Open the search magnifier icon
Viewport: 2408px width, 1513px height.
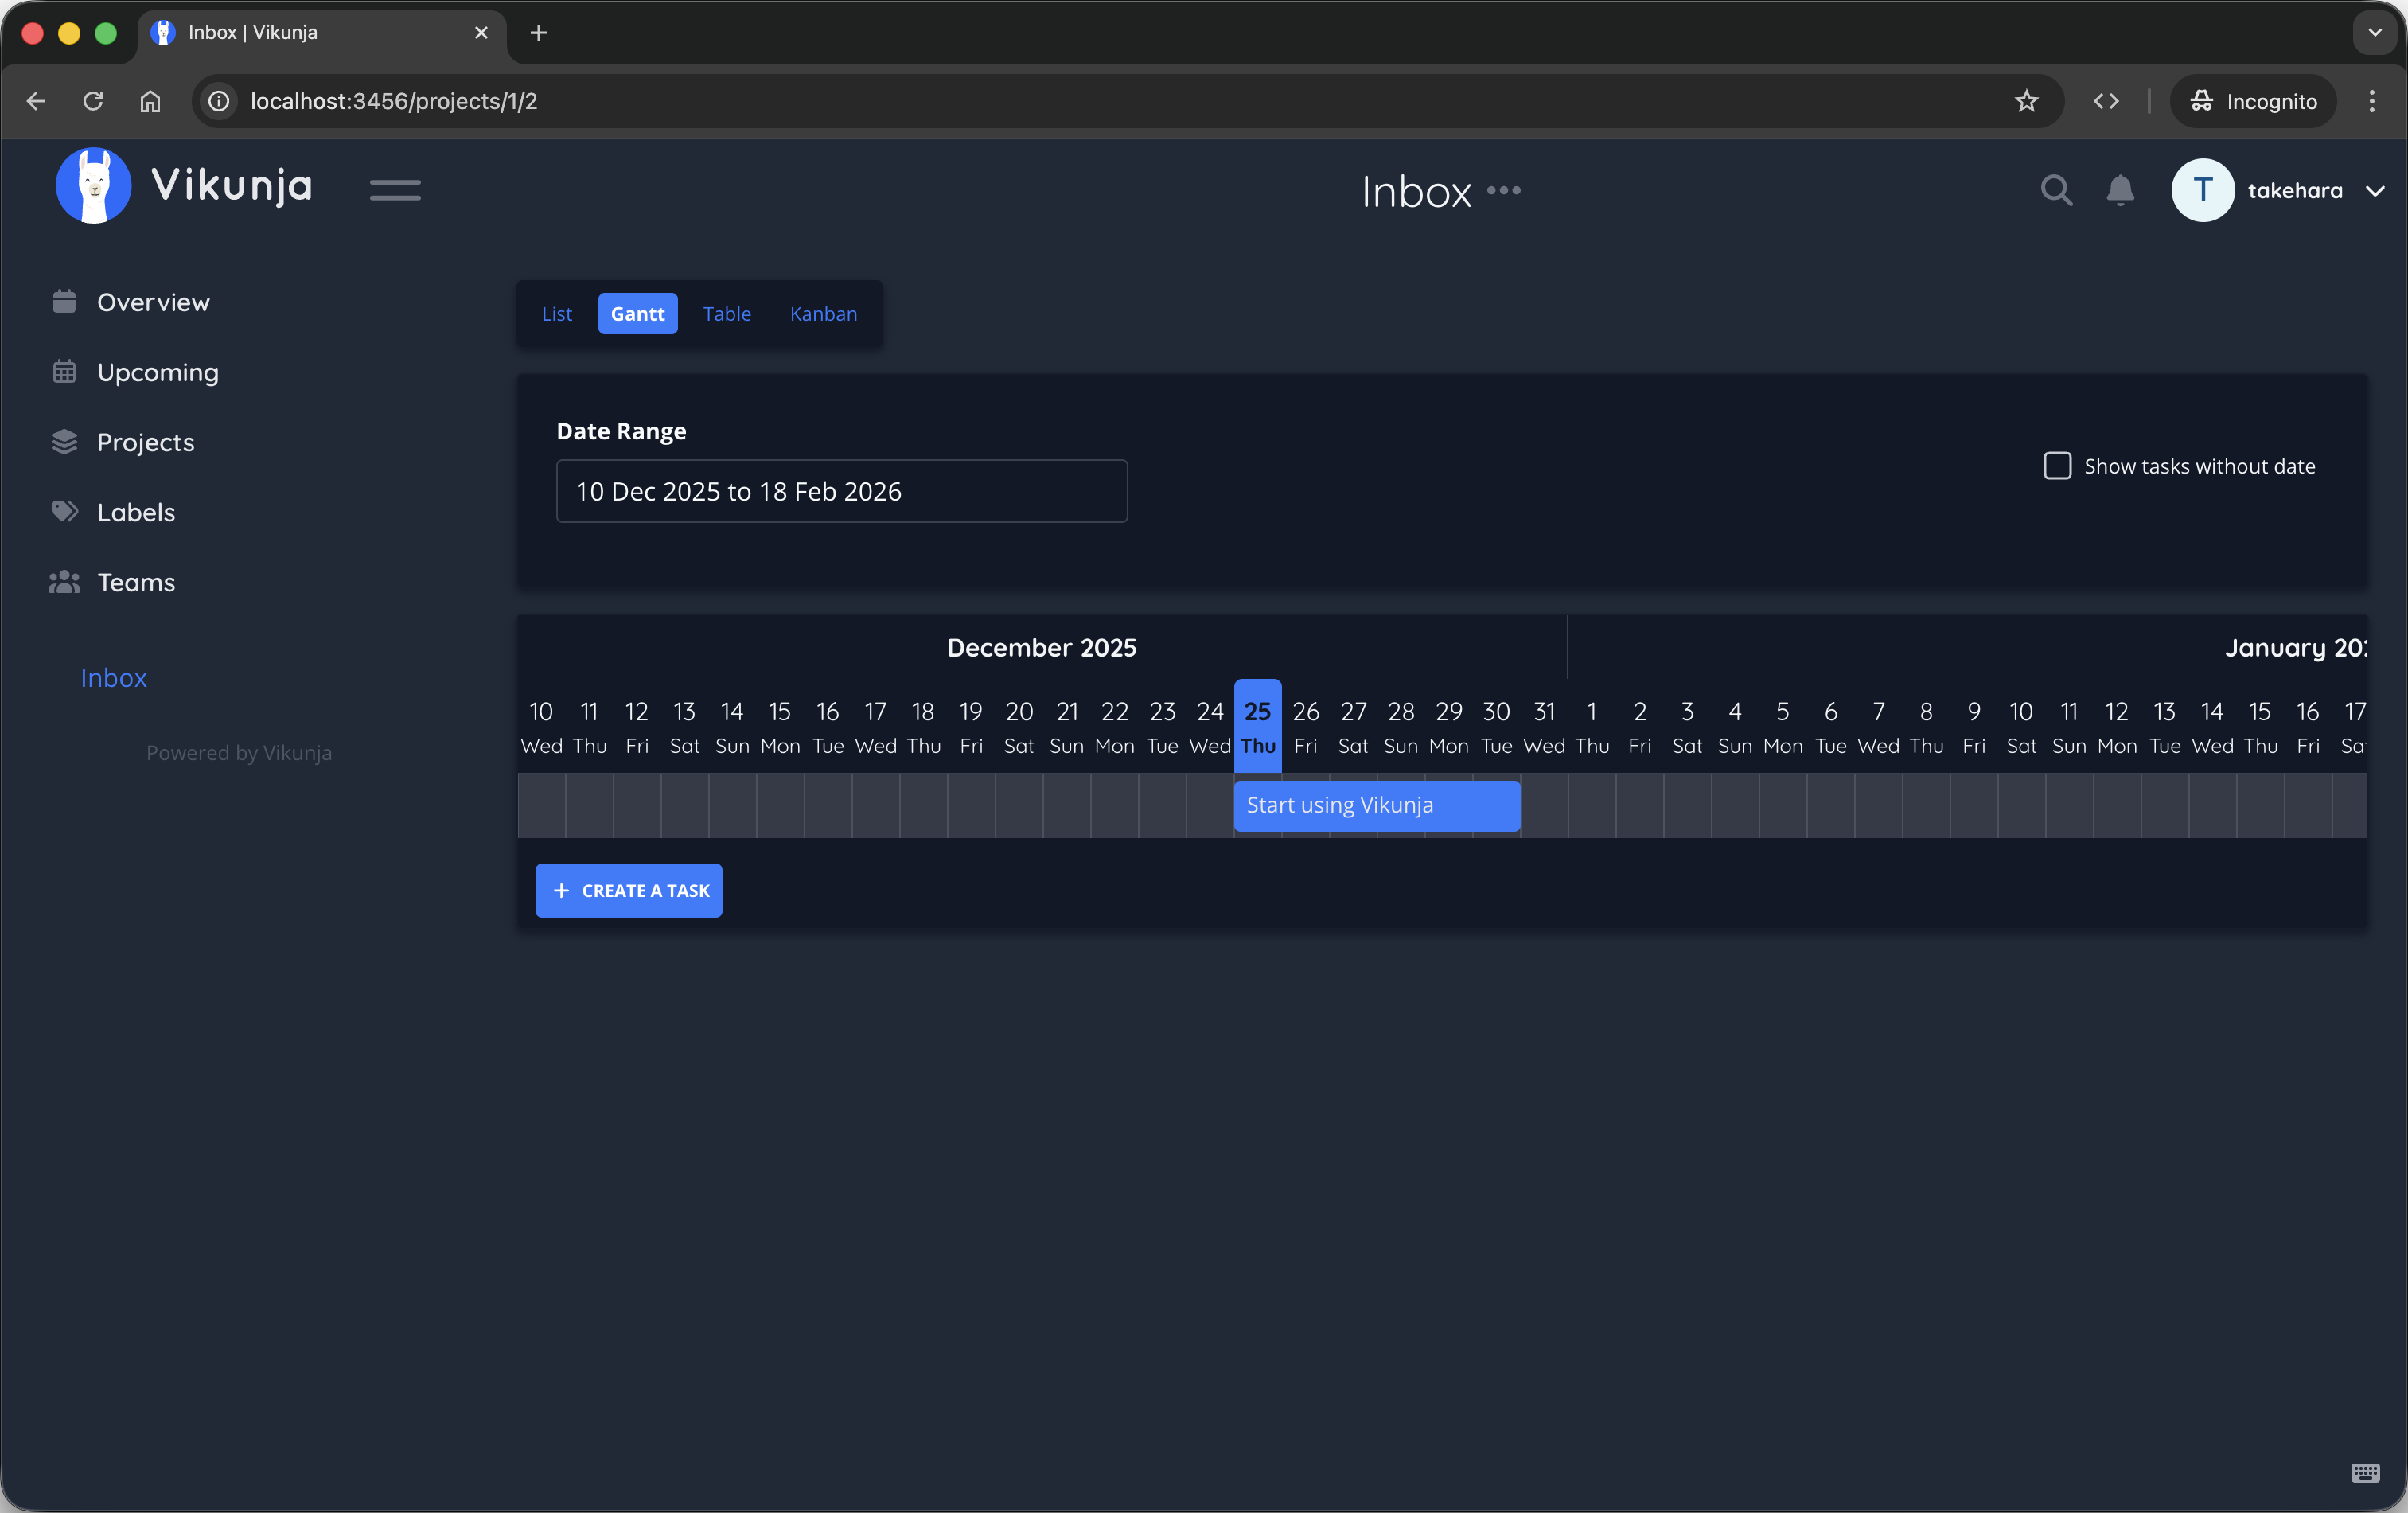tap(2056, 190)
